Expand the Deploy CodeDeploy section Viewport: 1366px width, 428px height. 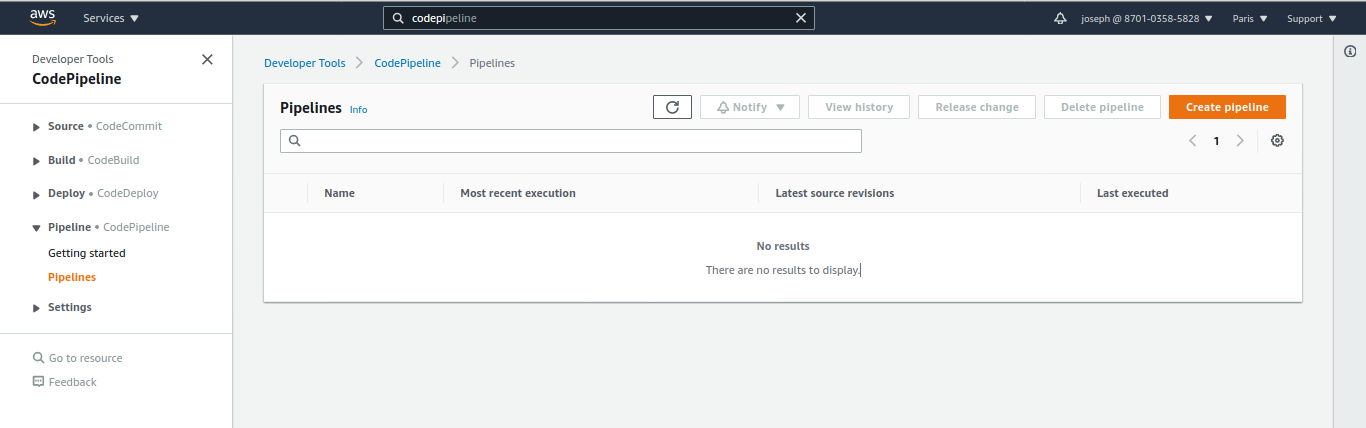(38, 194)
